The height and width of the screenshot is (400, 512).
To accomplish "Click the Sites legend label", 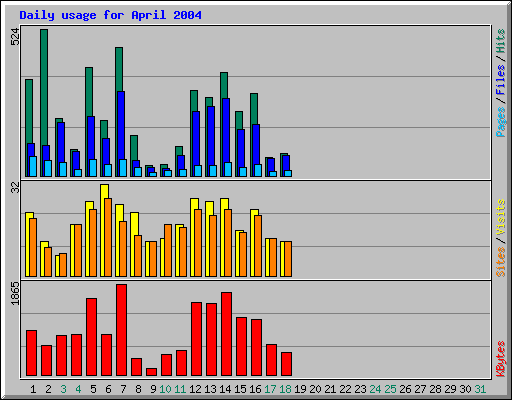I will [x=500, y=262].
